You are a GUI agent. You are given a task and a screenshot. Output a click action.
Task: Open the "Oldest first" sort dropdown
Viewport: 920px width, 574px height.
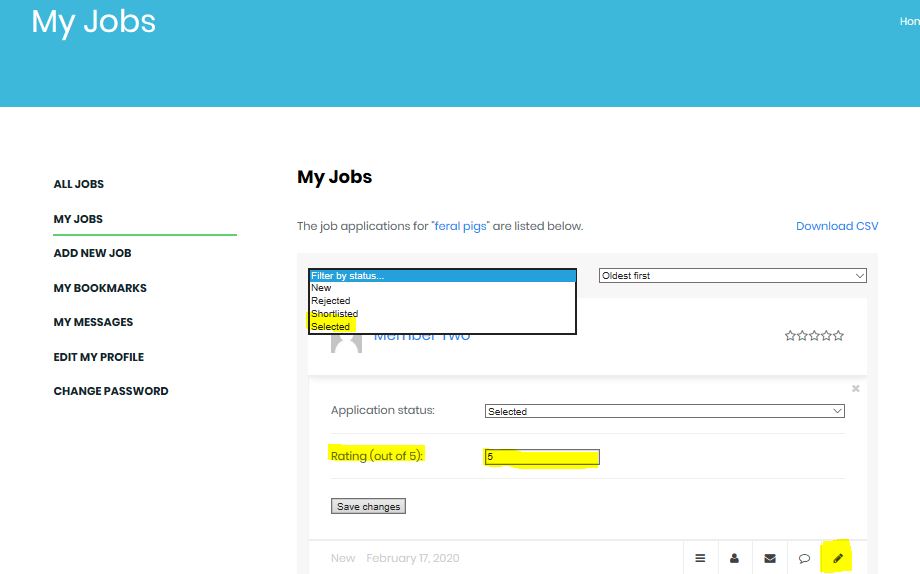point(732,276)
